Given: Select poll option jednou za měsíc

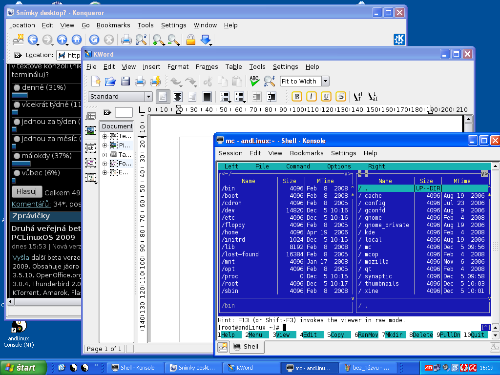Looking at the screenshot, I should [x=17, y=139].
